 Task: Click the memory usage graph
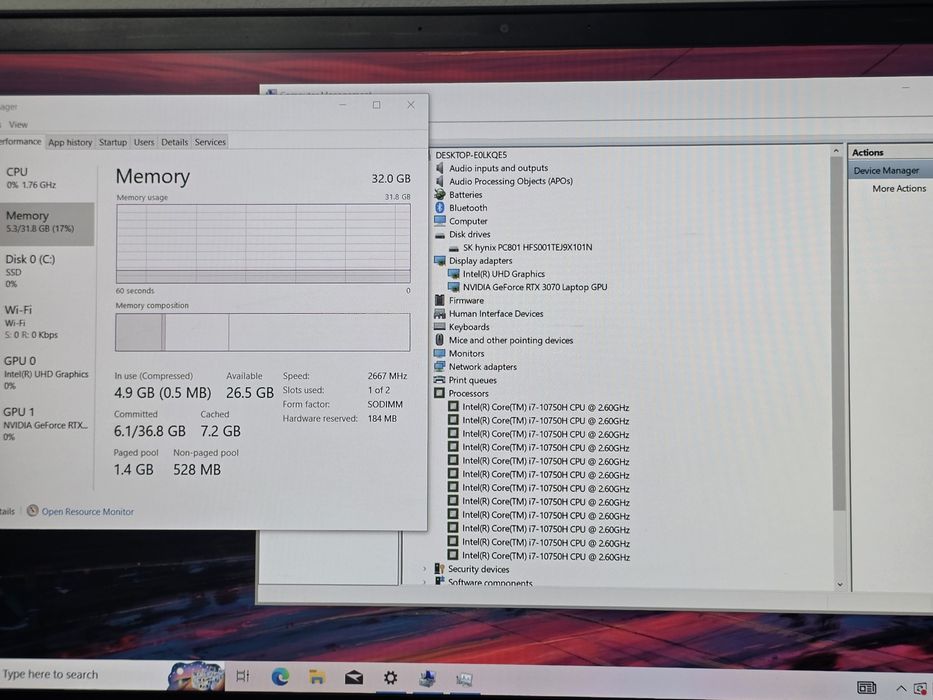tap(263, 243)
